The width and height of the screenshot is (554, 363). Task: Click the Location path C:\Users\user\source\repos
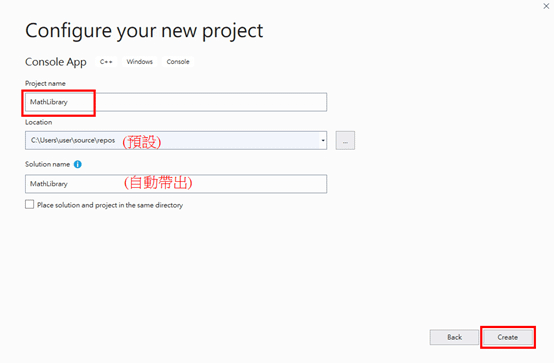click(73, 140)
